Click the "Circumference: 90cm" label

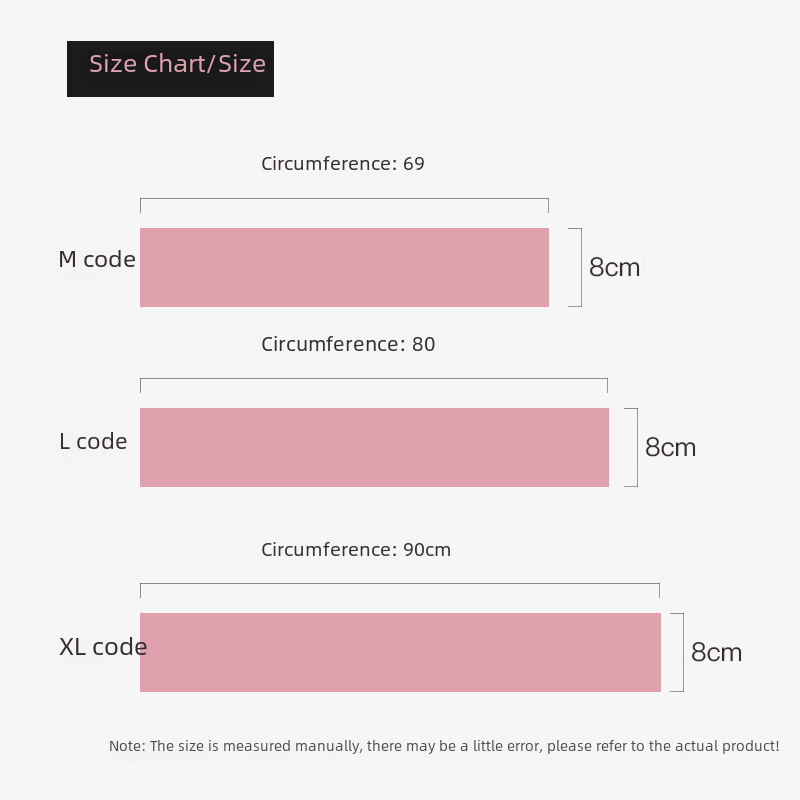coord(356,550)
